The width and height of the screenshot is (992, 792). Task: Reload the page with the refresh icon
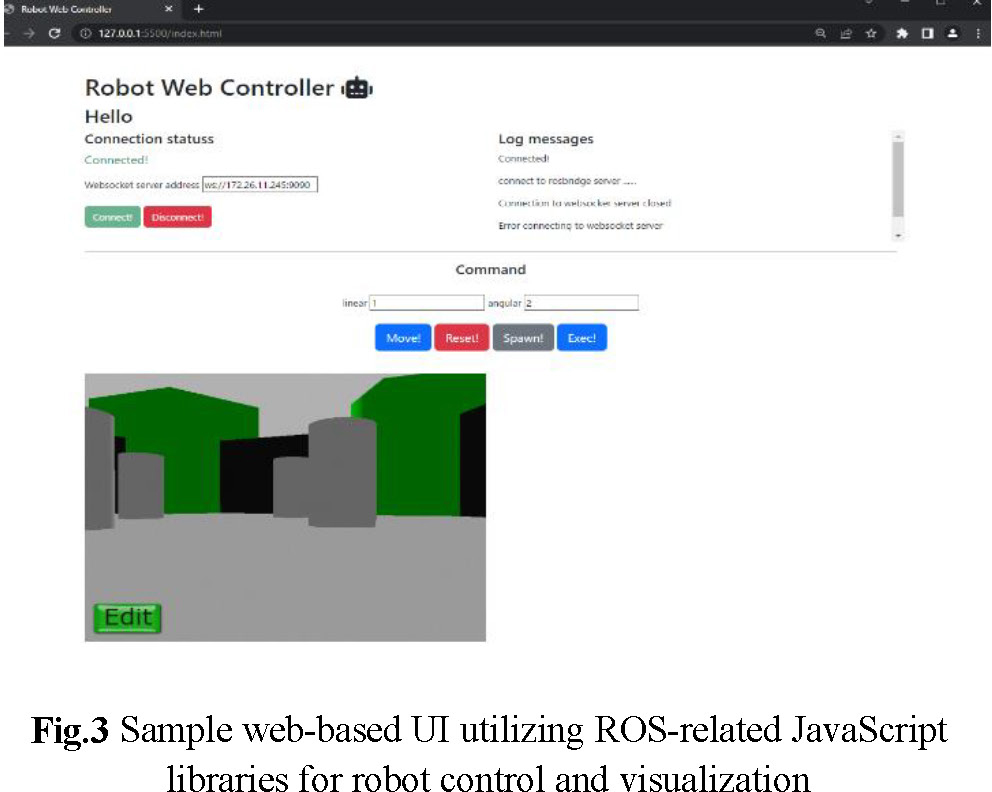pyautogui.click(x=55, y=33)
